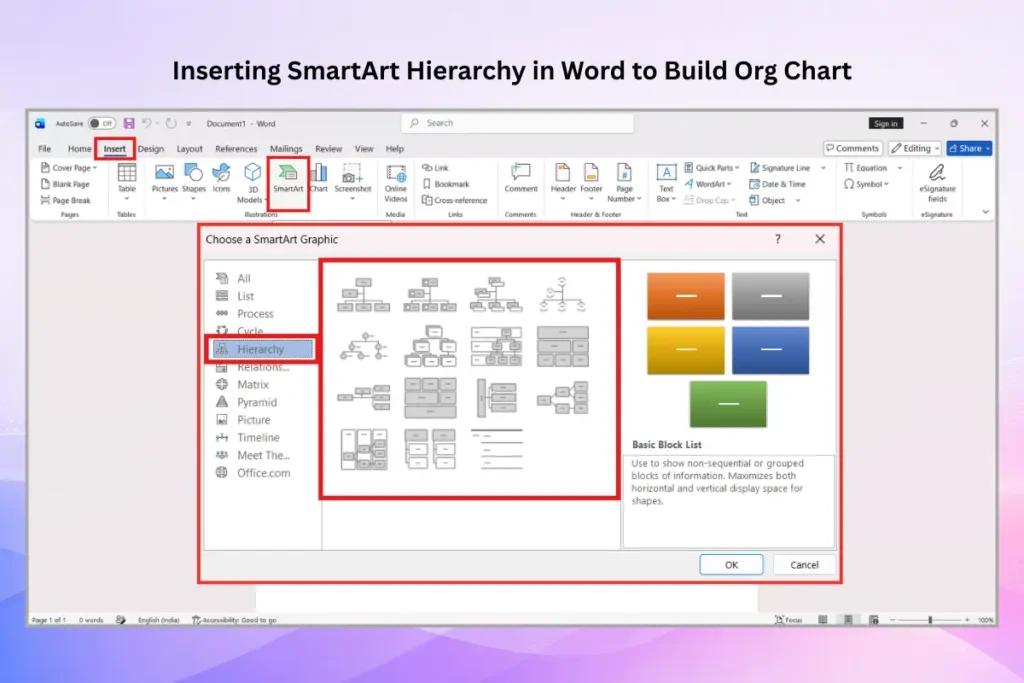The width and height of the screenshot is (1024, 683).
Task: Save the document with the save icon
Action: click(129, 123)
